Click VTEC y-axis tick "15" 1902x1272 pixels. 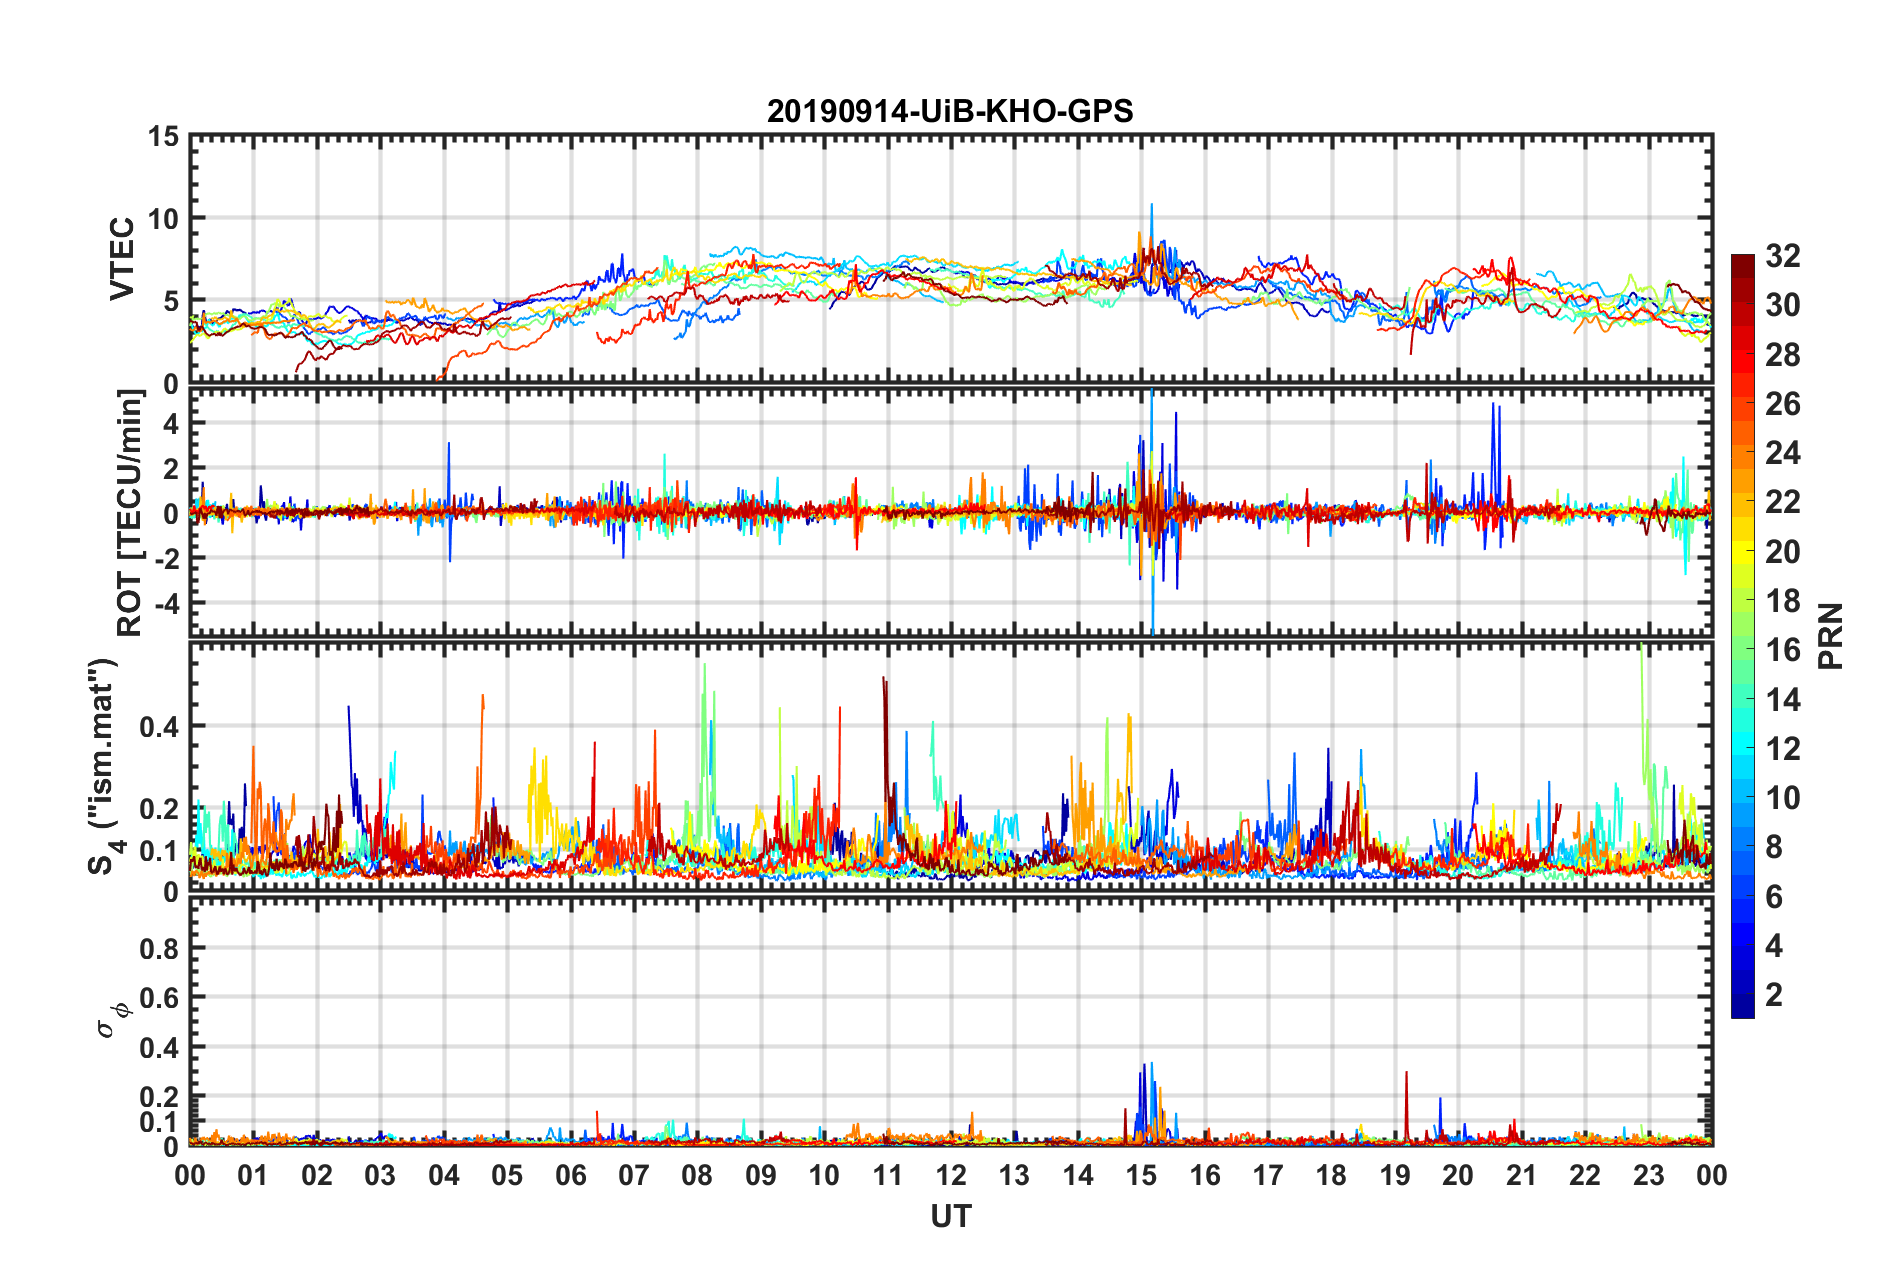point(163,136)
